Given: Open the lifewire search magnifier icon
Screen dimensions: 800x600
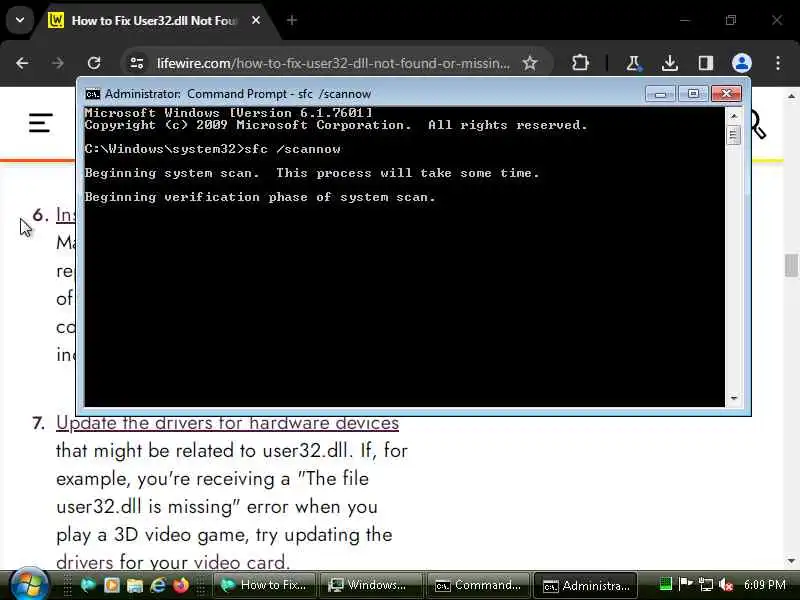Looking at the screenshot, I should [759, 125].
